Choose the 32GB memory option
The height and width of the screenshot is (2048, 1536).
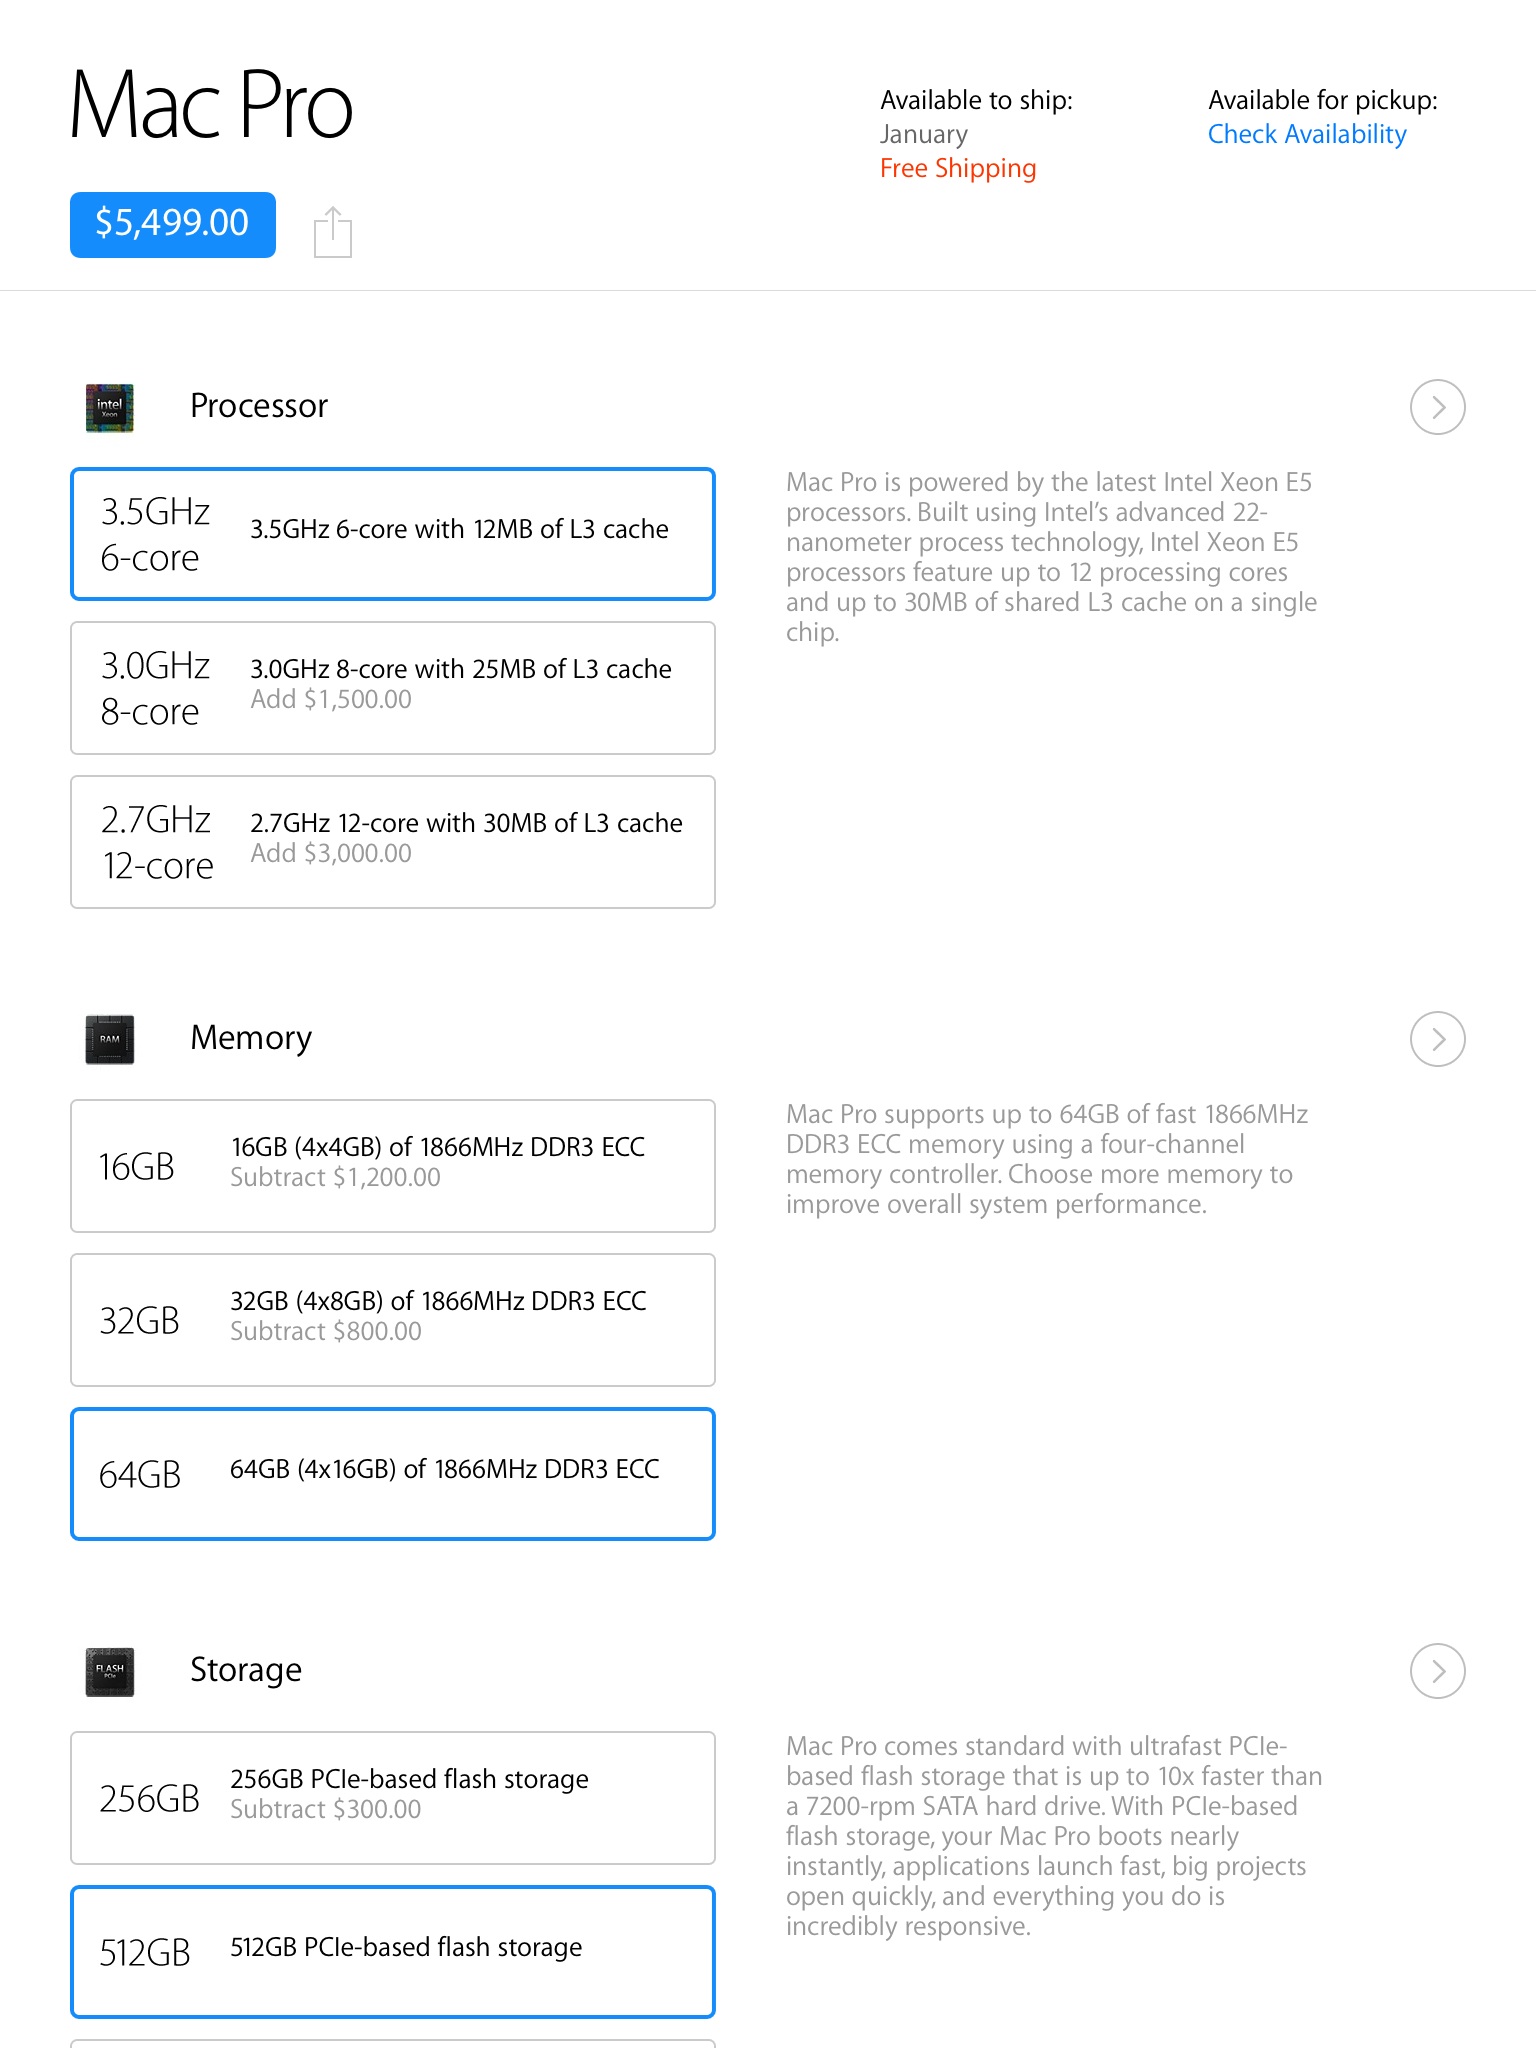393,1320
